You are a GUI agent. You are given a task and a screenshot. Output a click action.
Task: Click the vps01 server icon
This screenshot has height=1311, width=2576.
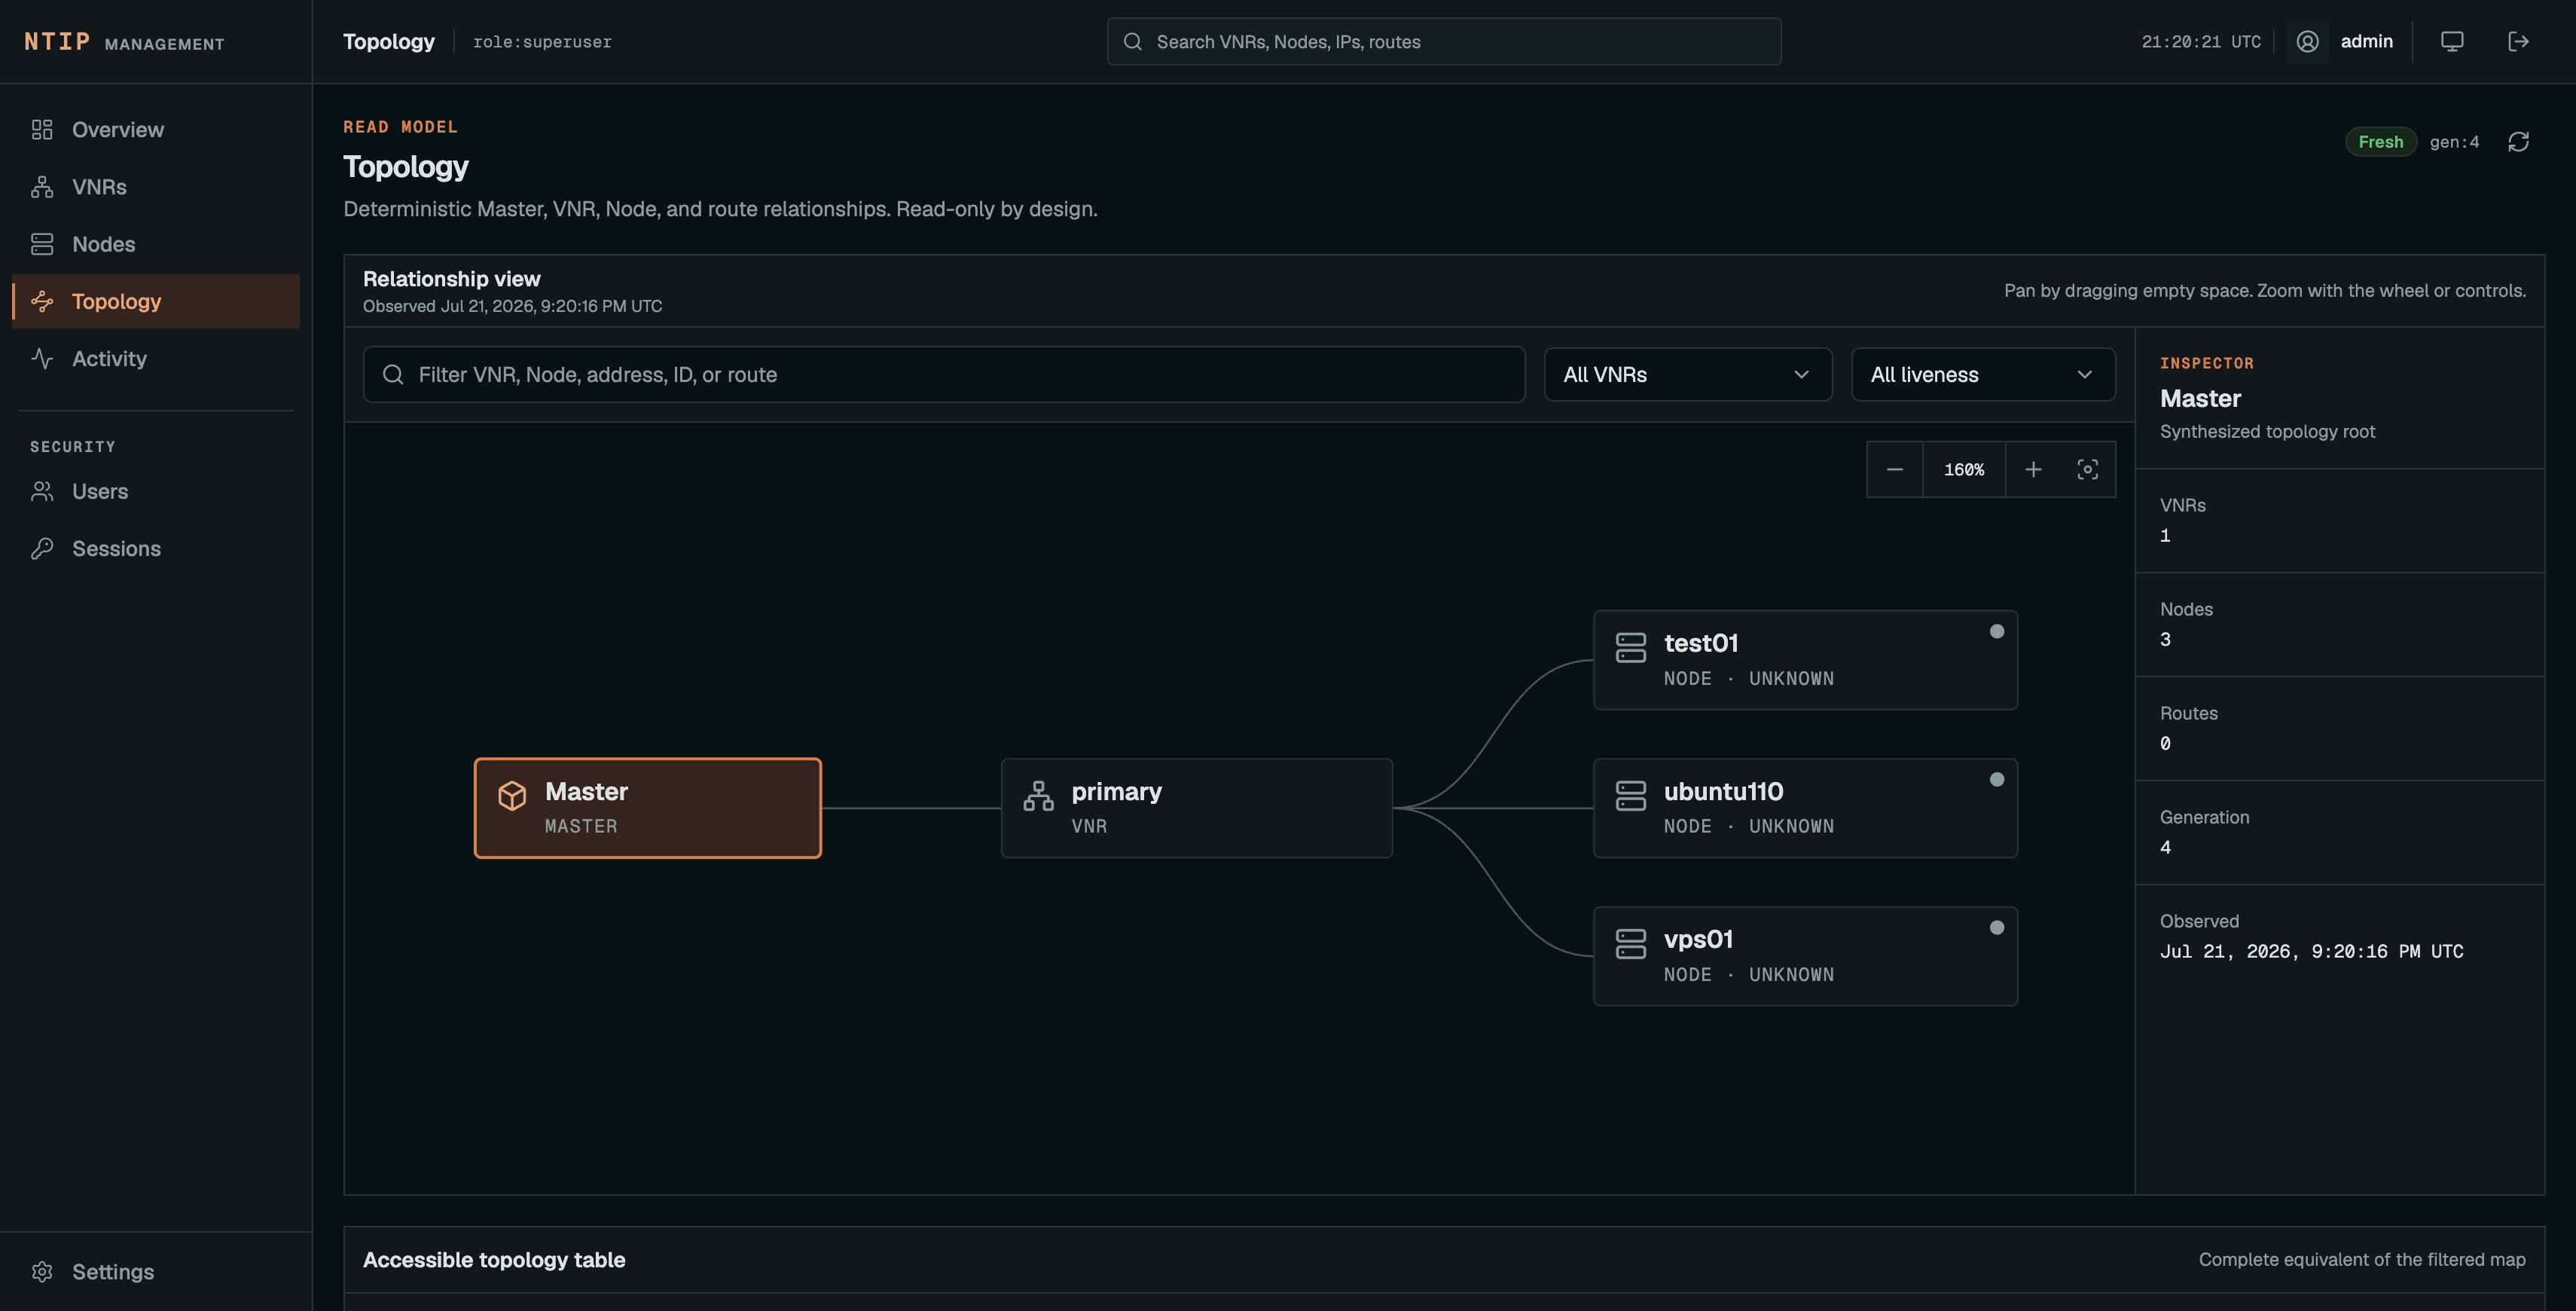point(1631,944)
